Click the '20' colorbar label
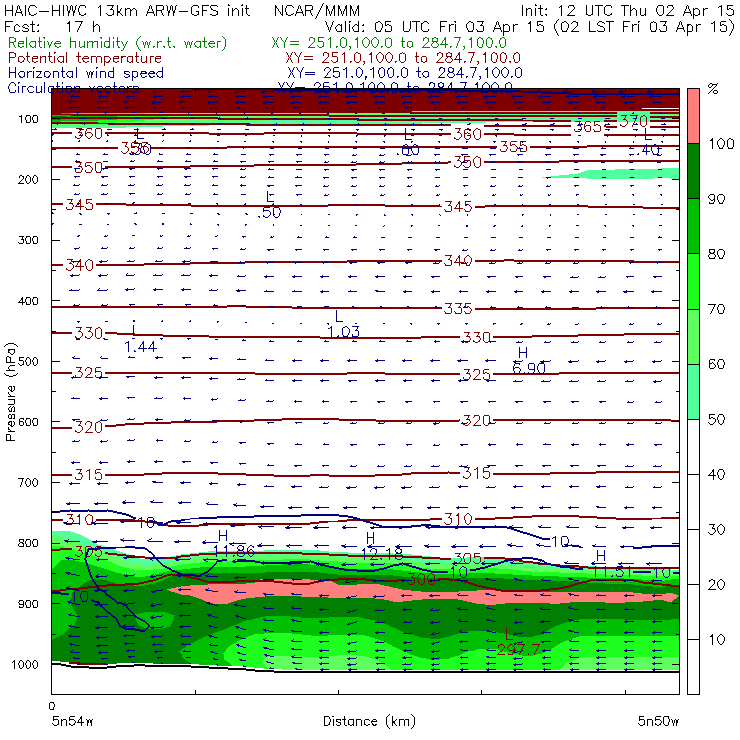 (716, 585)
